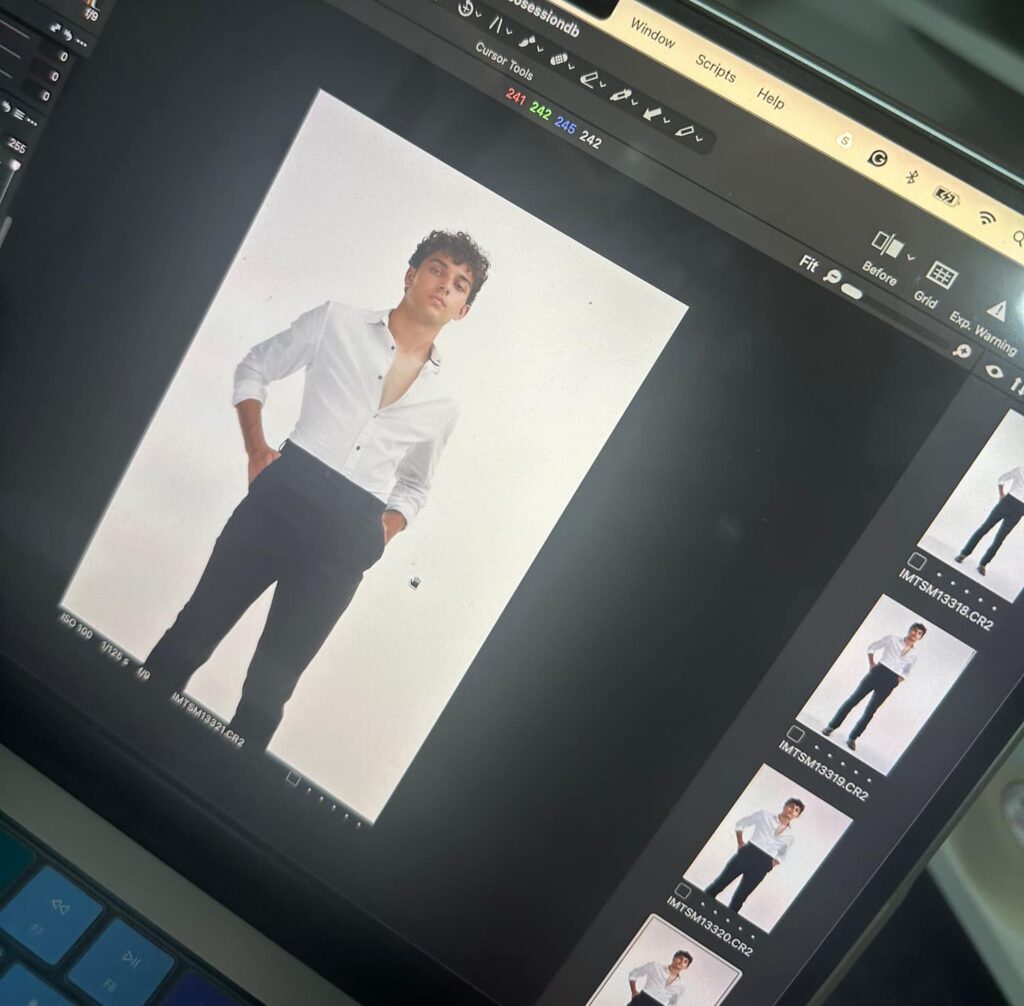Open the three-dot menu below f/9
Image resolution: width=1024 pixels, height=1006 pixels.
pos(81,42)
